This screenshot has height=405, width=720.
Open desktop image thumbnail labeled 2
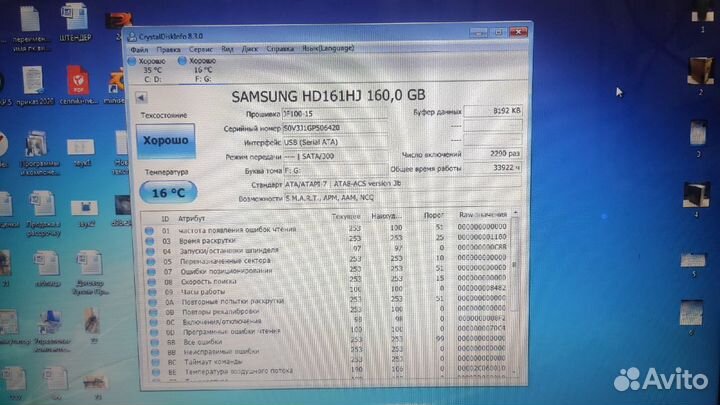tap(701, 75)
